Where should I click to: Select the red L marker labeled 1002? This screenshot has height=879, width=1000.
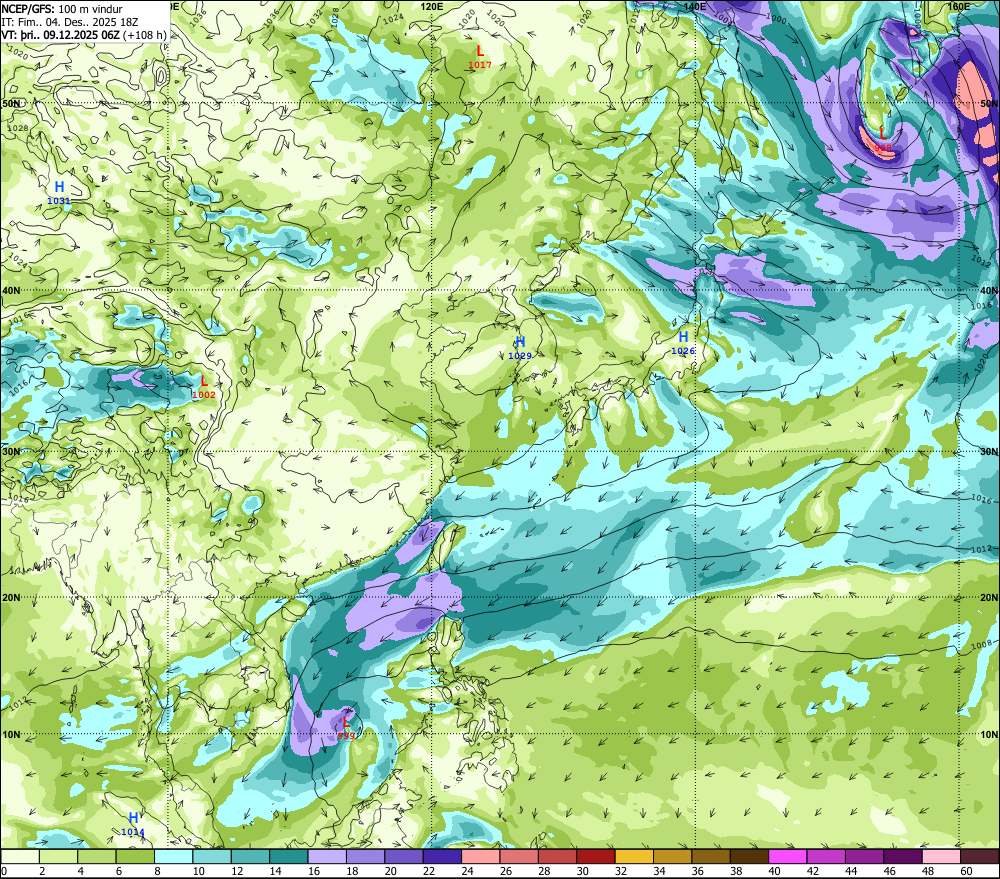pos(203,381)
